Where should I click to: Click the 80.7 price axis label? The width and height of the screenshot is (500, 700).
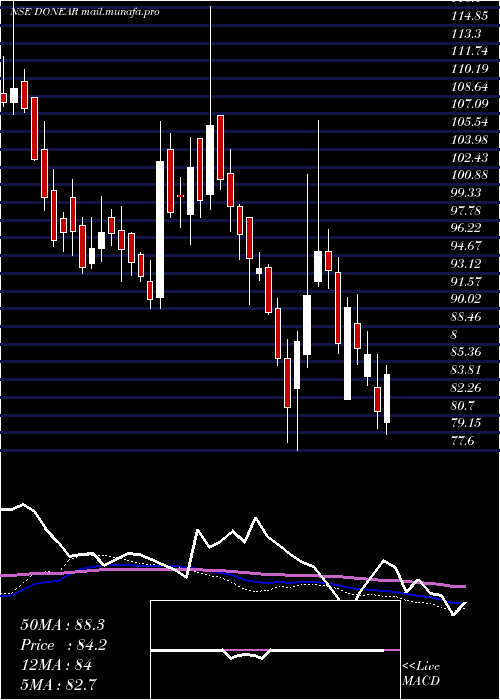coord(464,406)
